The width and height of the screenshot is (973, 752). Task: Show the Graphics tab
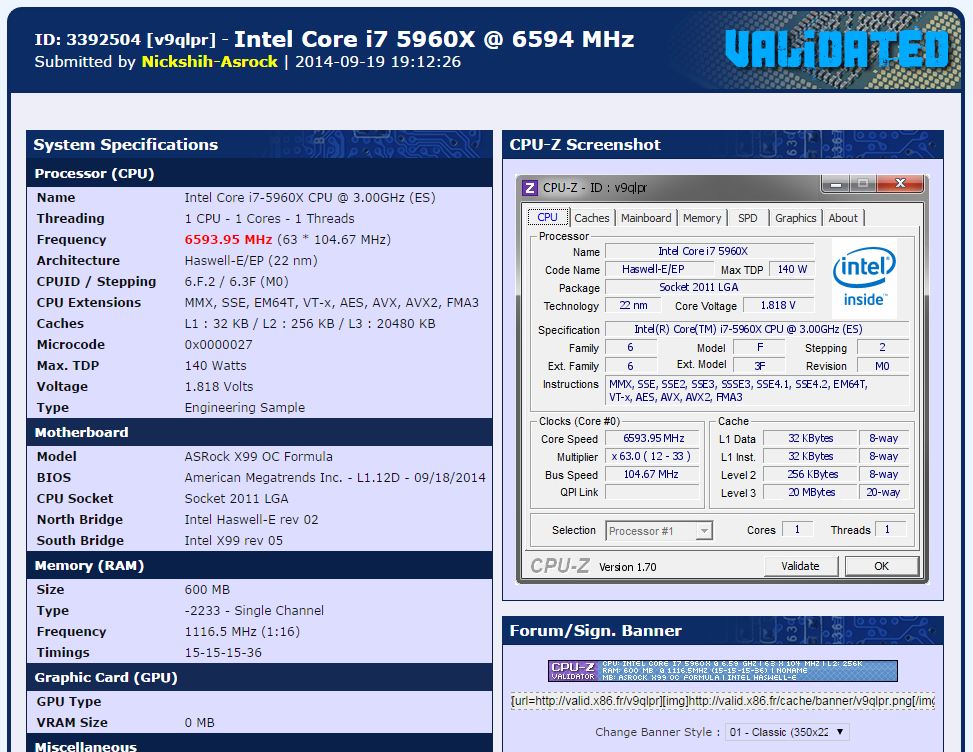coord(795,218)
